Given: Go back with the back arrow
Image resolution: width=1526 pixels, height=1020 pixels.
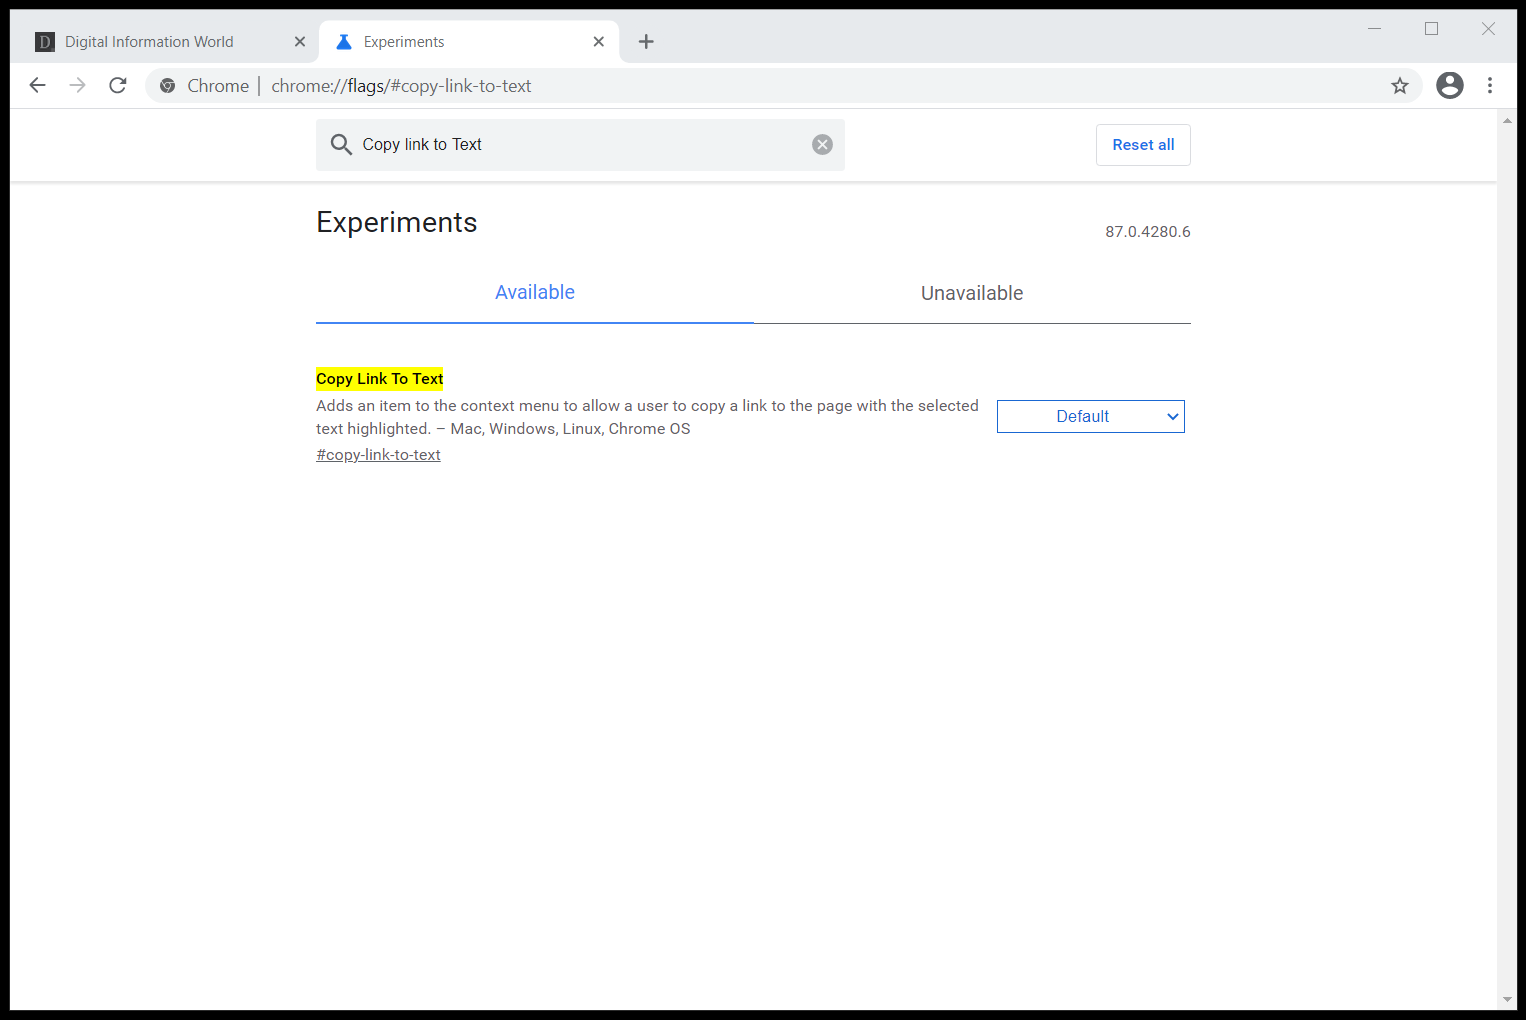Looking at the screenshot, I should [38, 85].
